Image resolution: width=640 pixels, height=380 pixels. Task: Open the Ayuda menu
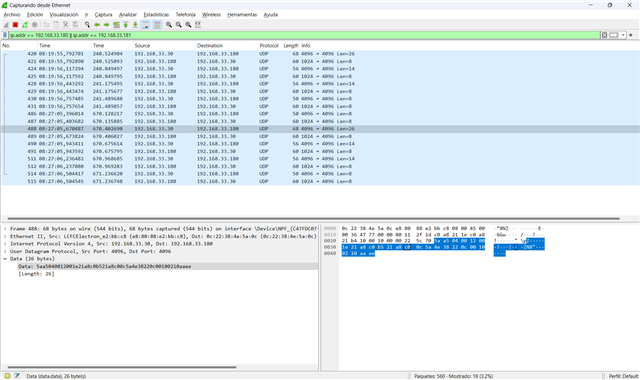pyautogui.click(x=271, y=15)
